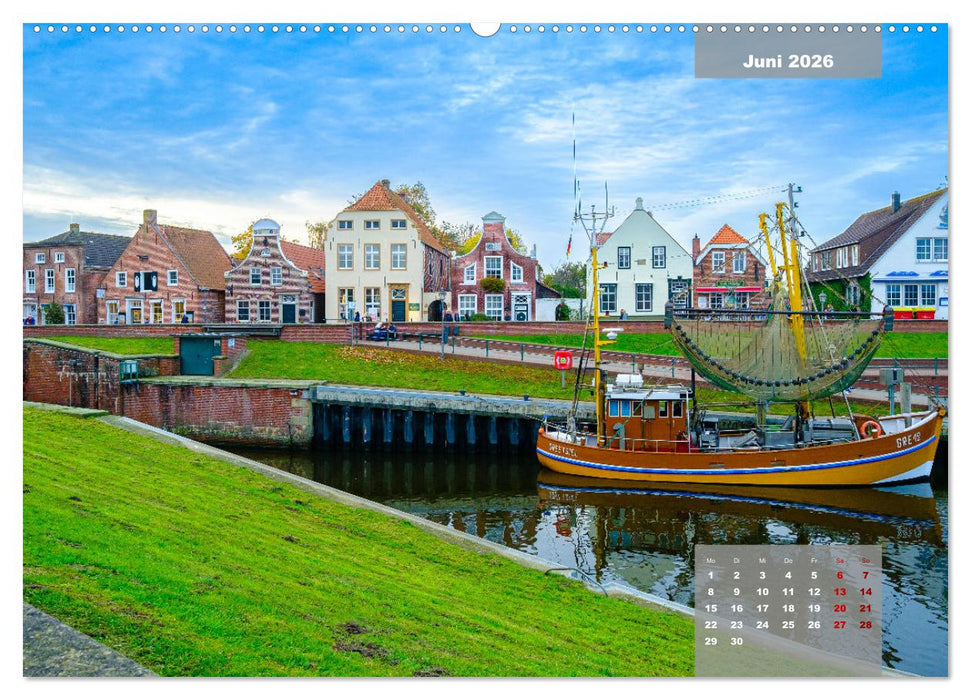The width and height of the screenshot is (971, 700).
Task: Select the red weekend date 27
Action: [840, 625]
